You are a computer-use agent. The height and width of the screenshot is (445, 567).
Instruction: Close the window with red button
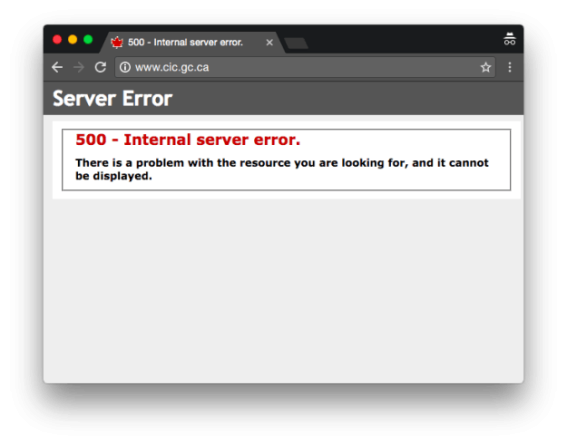click(57, 39)
